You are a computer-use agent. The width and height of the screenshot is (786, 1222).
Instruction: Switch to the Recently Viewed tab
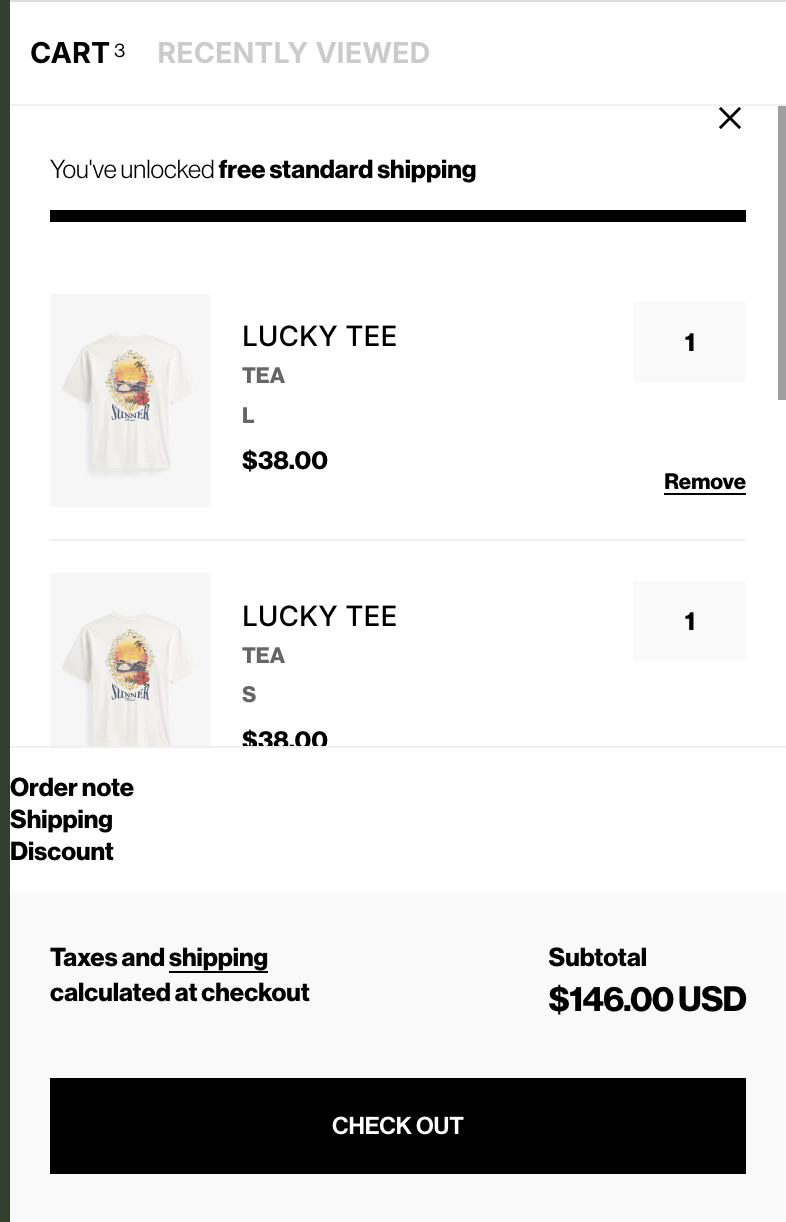pos(294,53)
